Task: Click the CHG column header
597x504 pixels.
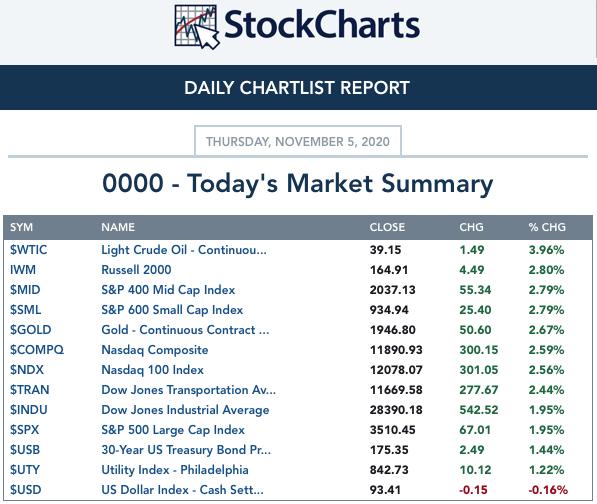Action: (471, 227)
